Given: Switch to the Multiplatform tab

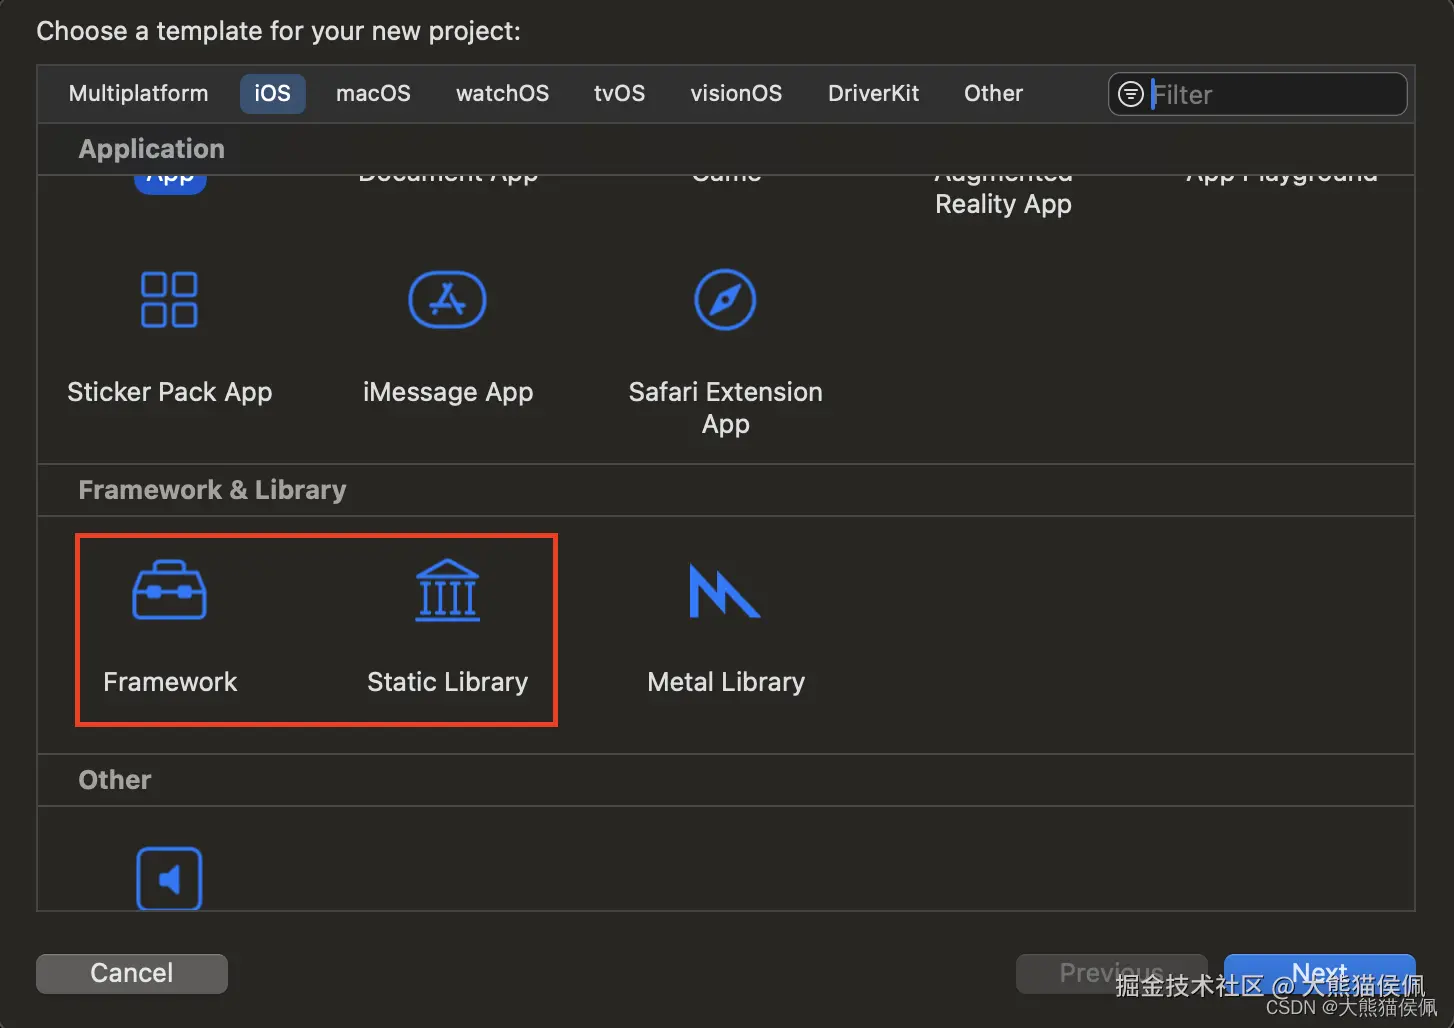Looking at the screenshot, I should tap(139, 93).
